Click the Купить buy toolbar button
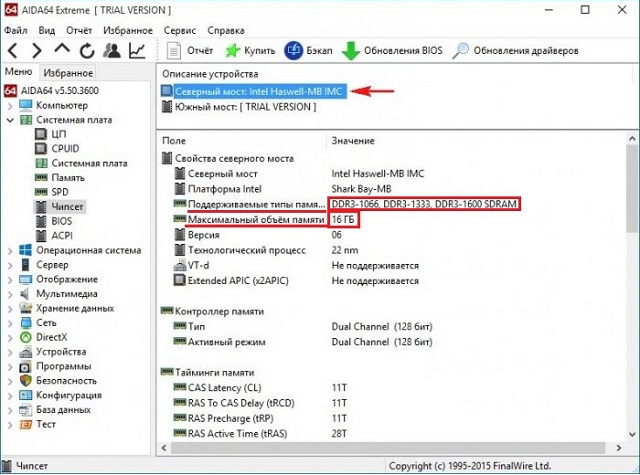This screenshot has height=475, width=640. [x=250, y=51]
